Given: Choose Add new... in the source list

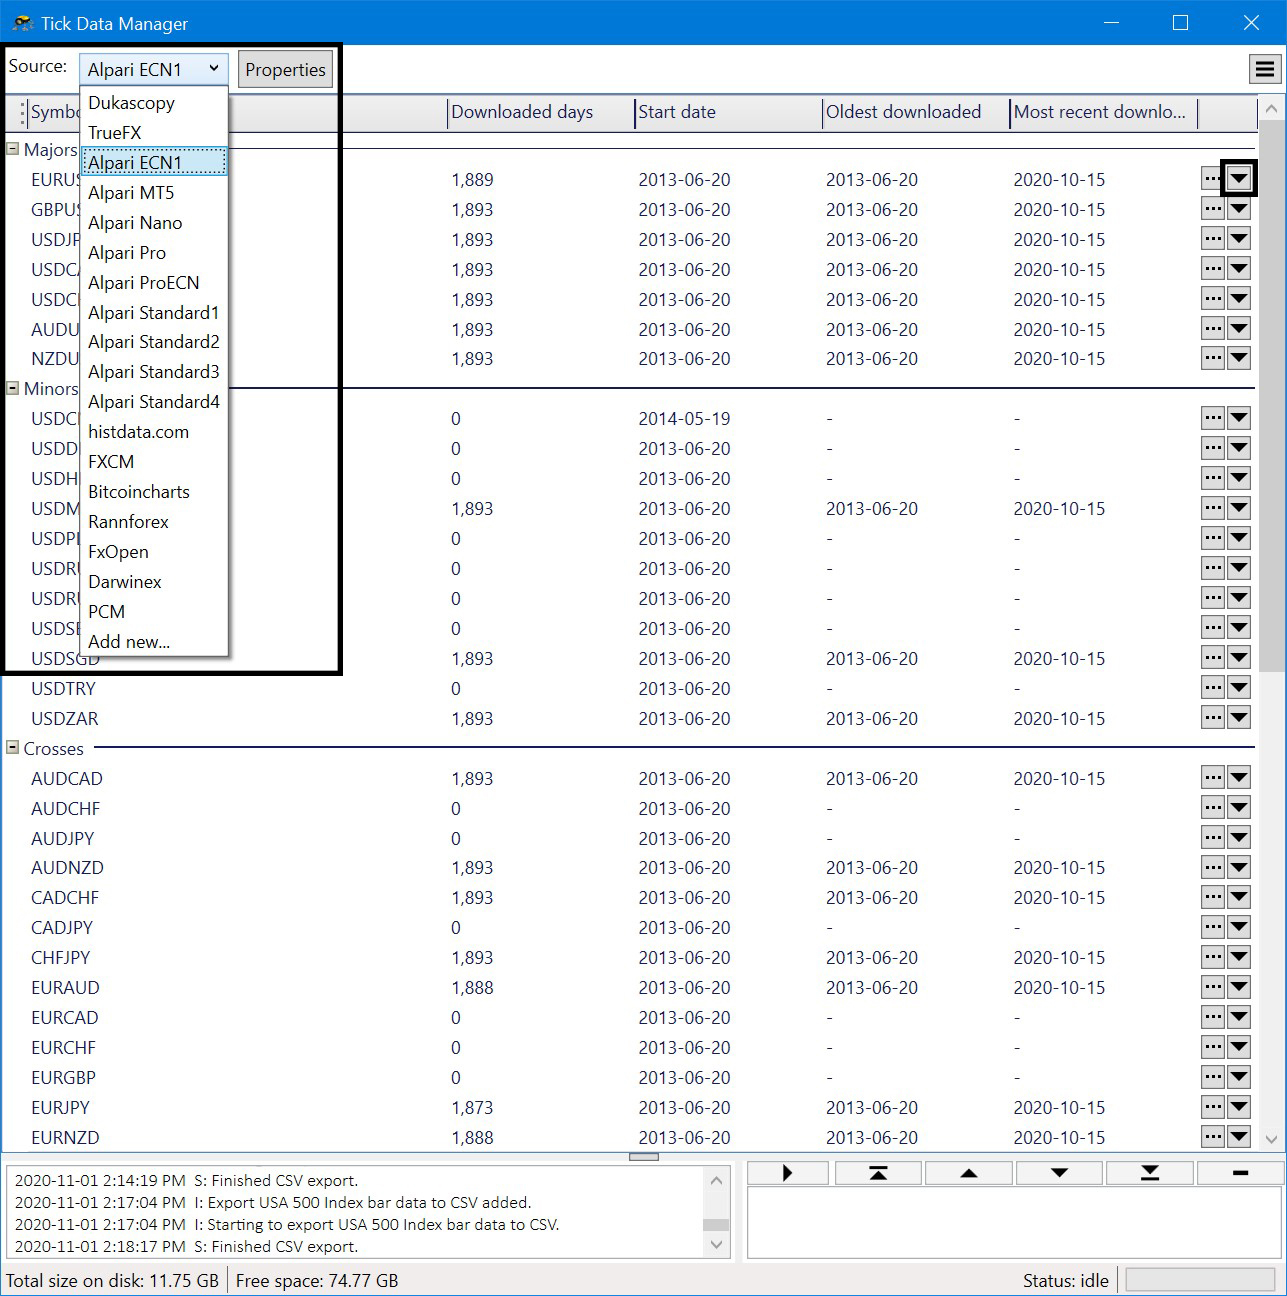Looking at the screenshot, I should [155, 642].
